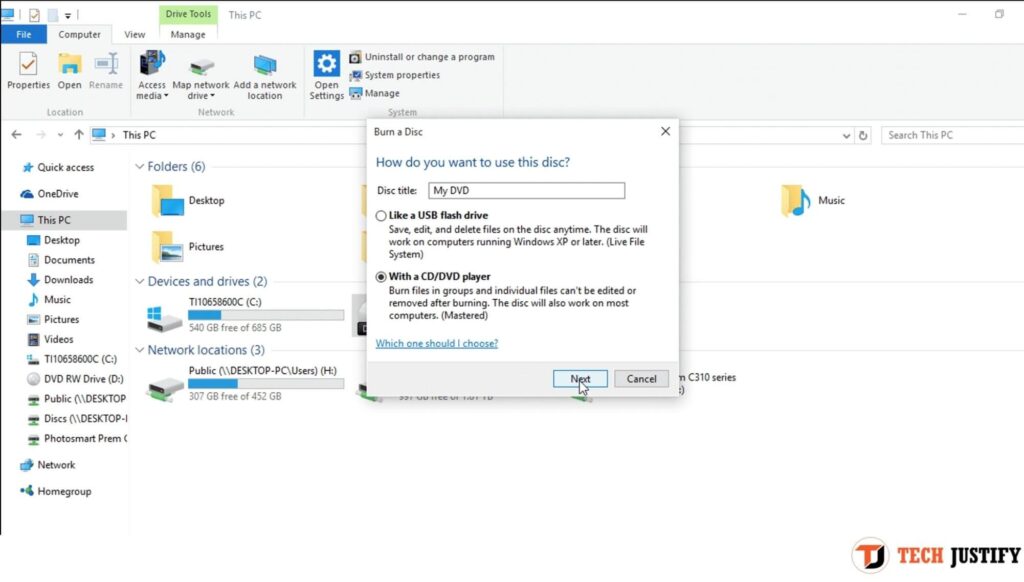Click the Disc title text field
Viewport: 1024px width, 582px height.
pos(526,190)
